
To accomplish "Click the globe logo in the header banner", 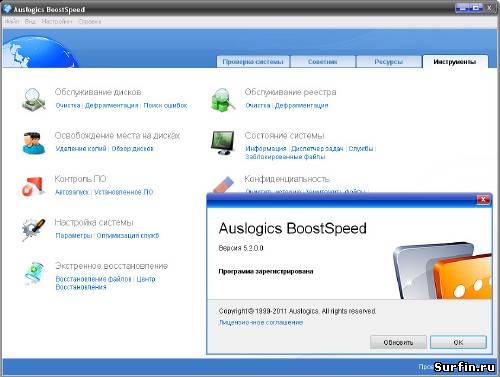I will [x=40, y=52].
